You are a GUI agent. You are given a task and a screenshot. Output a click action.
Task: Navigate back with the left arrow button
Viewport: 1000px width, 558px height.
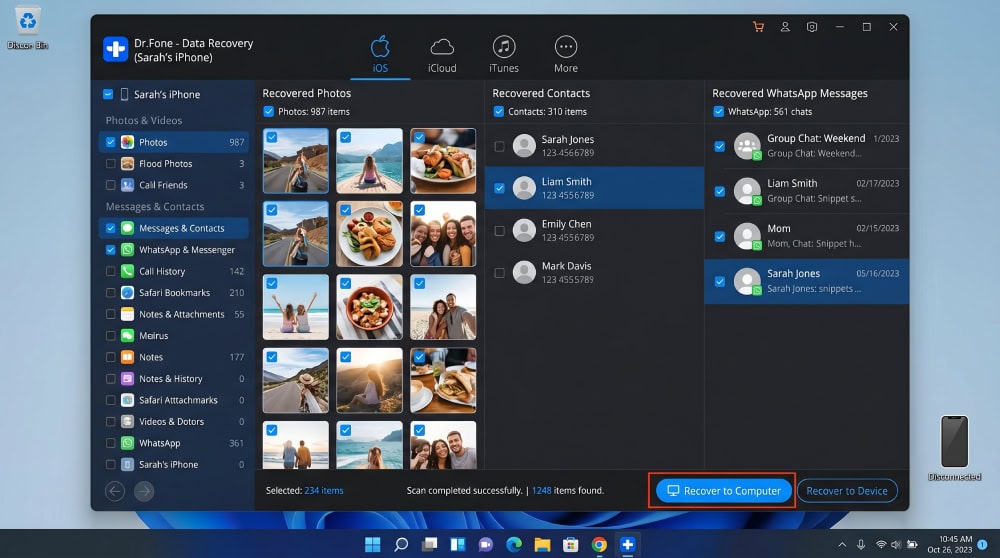click(x=115, y=491)
